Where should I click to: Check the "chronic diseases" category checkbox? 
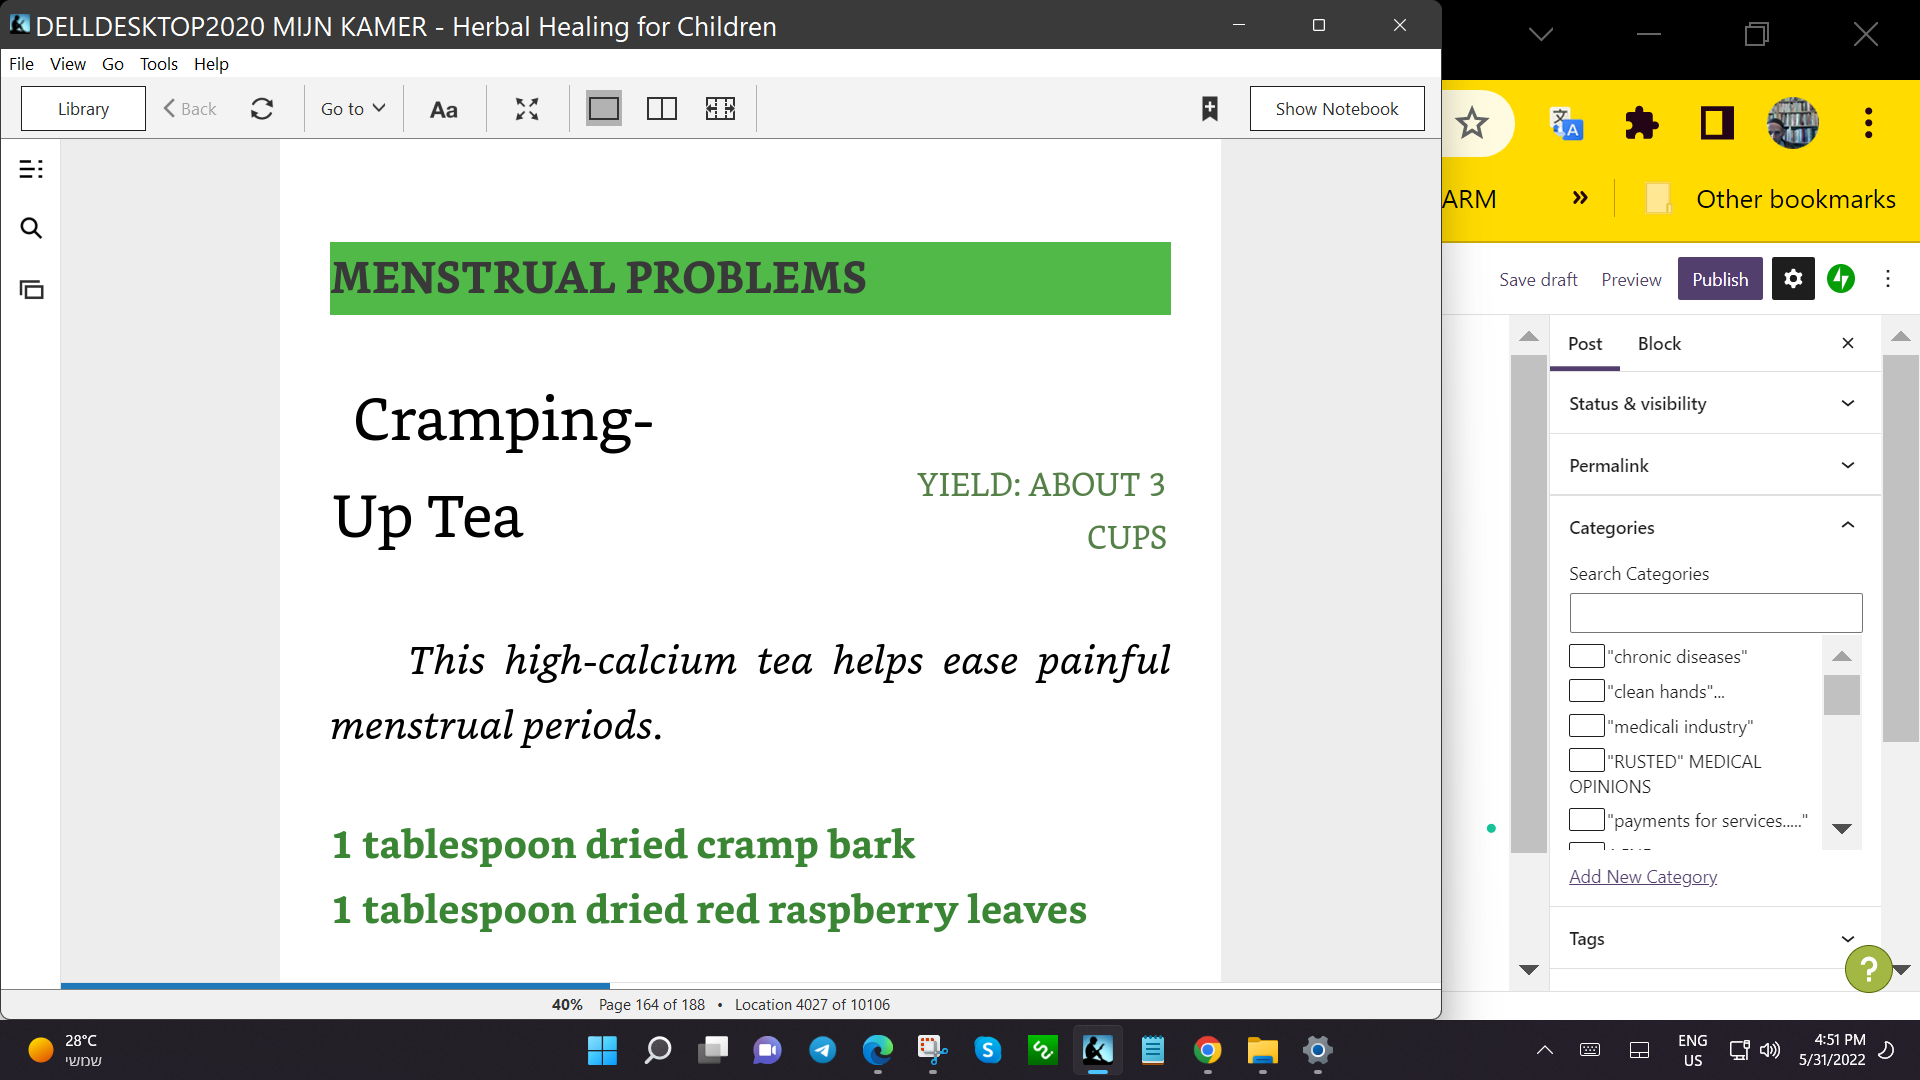click(x=1586, y=657)
